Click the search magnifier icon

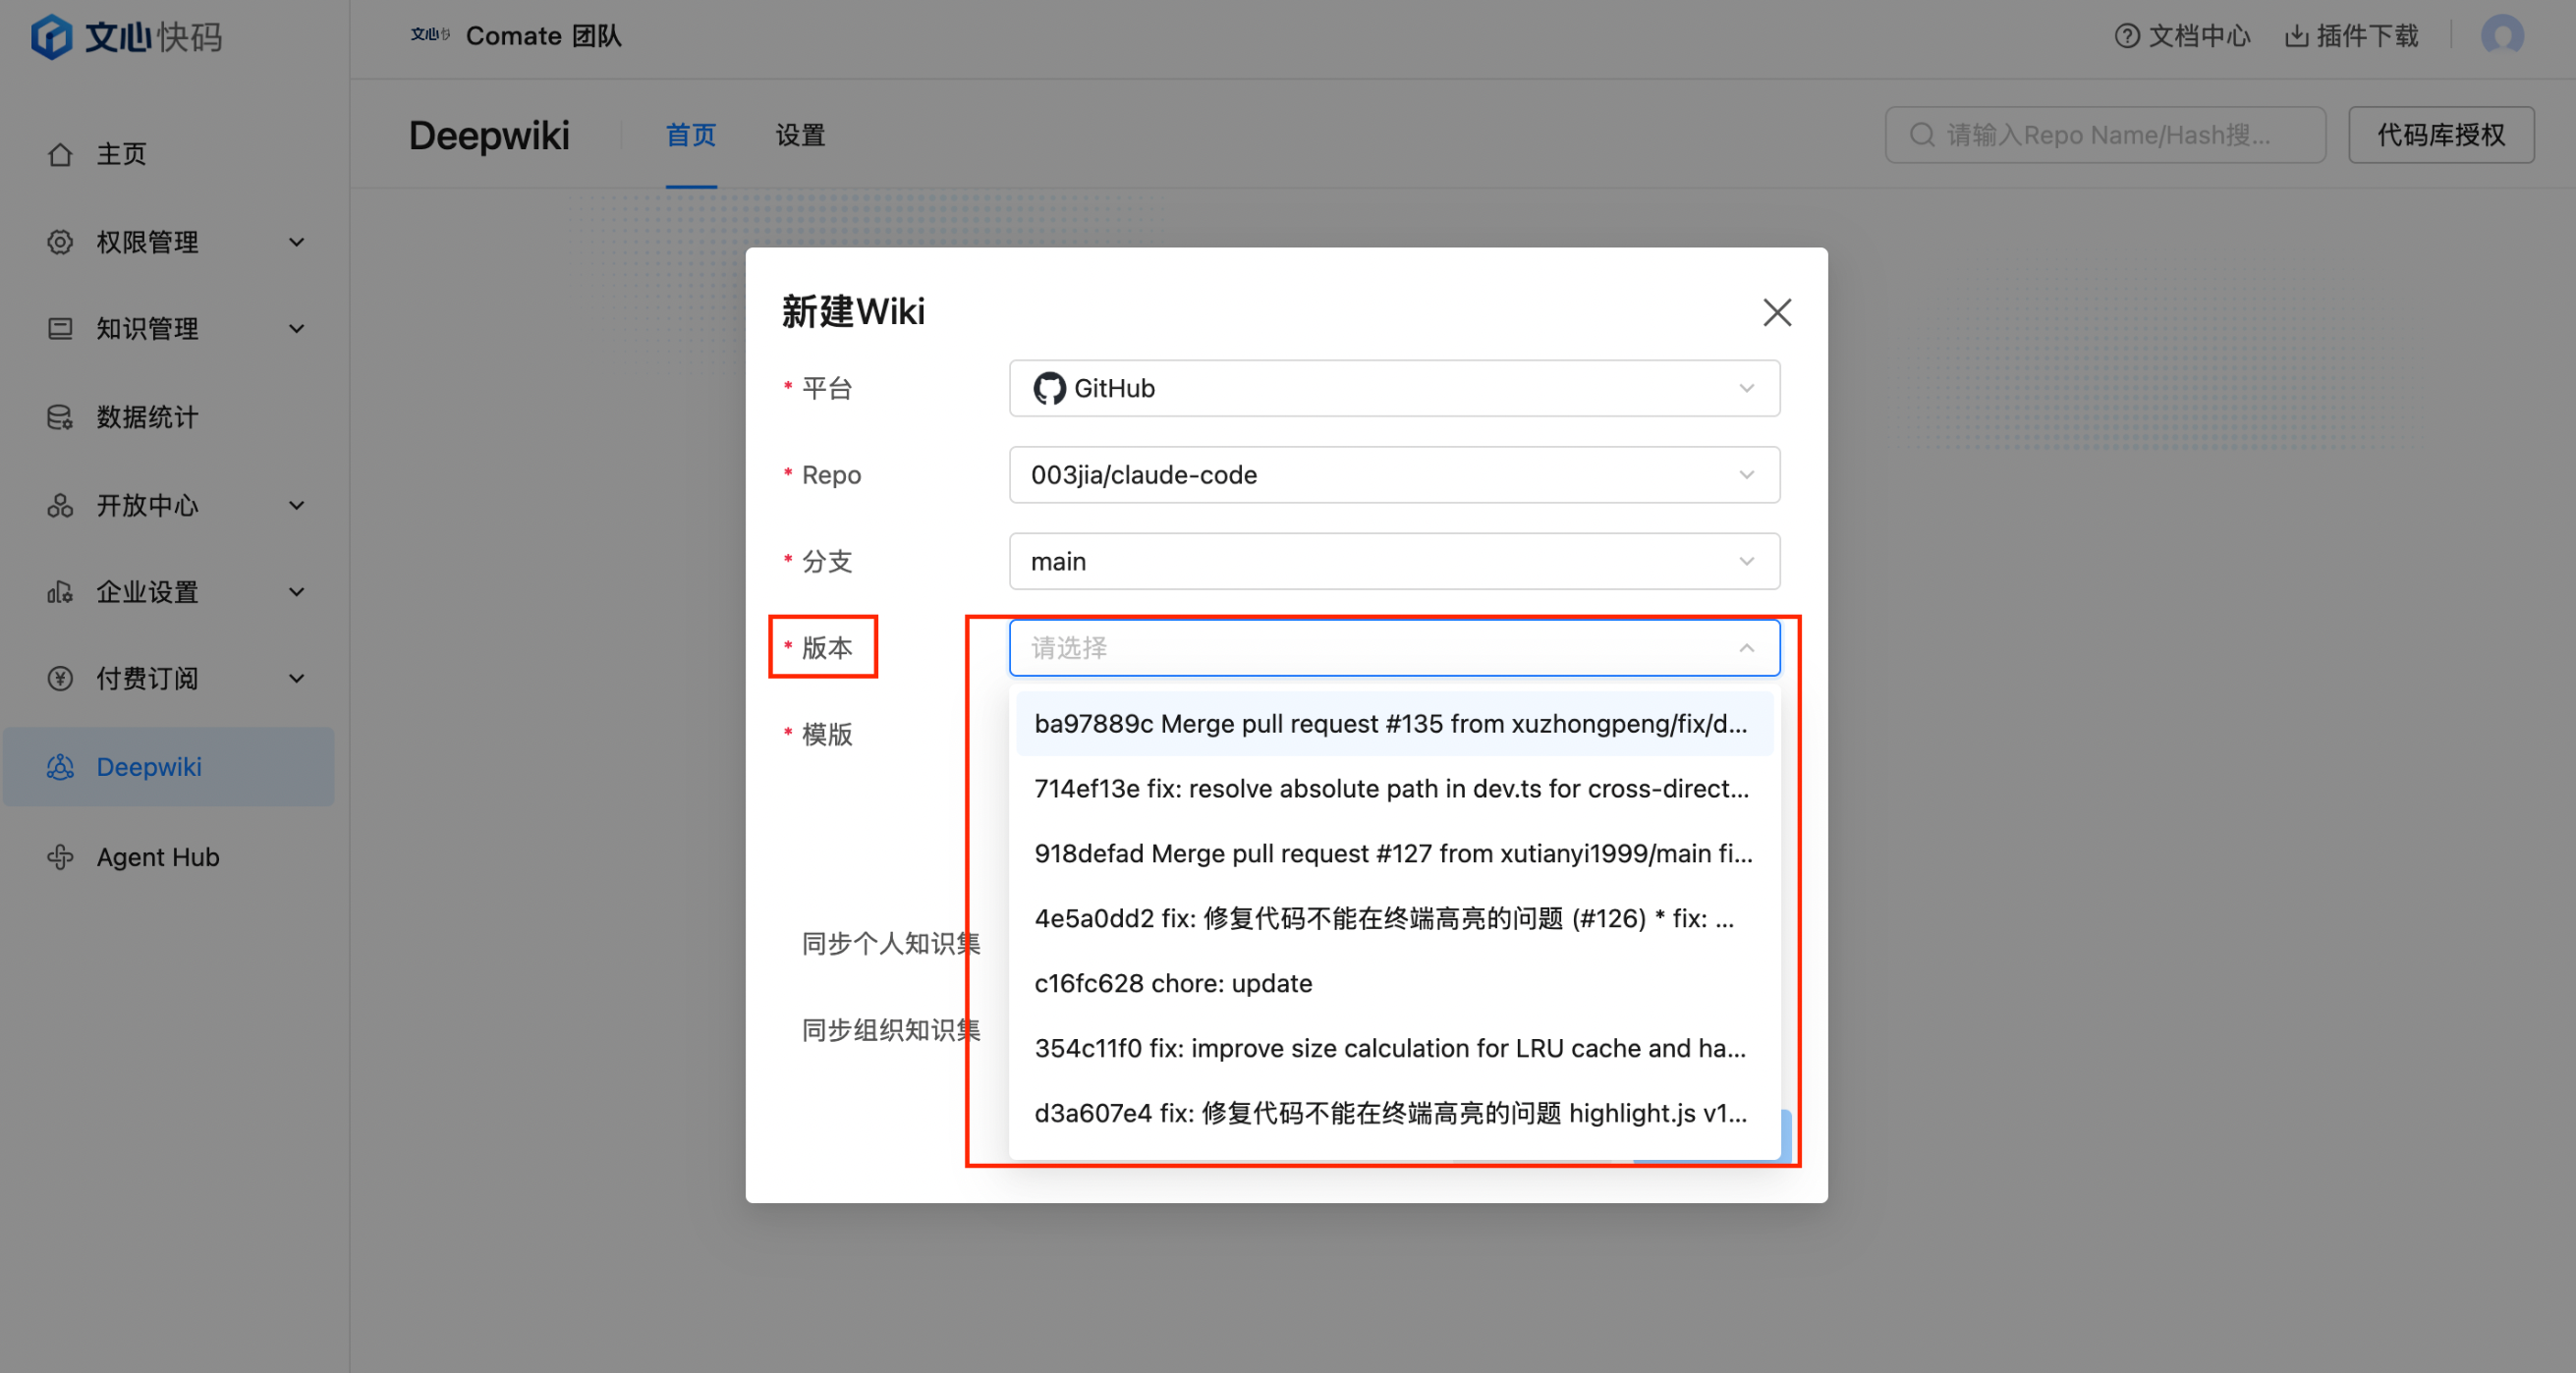tap(1922, 134)
